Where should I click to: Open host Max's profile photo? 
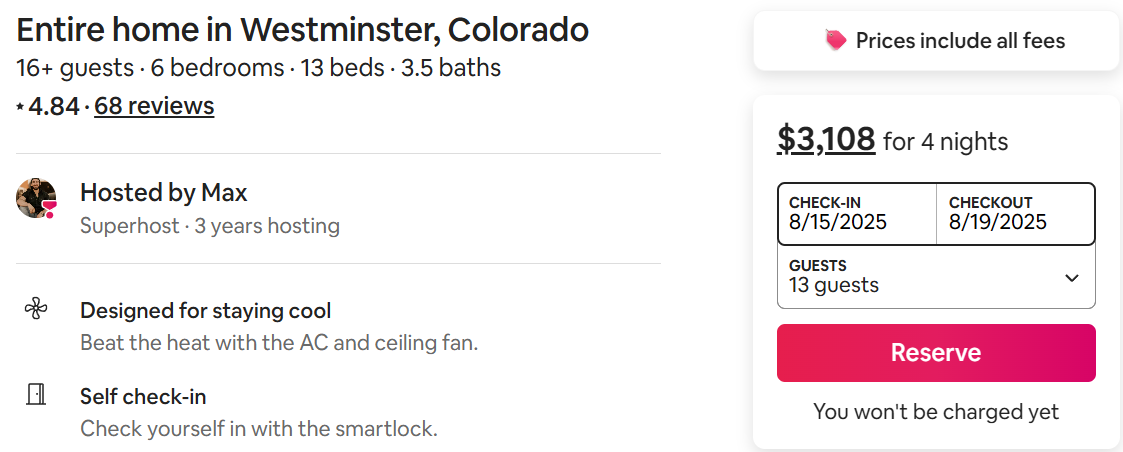click(35, 197)
